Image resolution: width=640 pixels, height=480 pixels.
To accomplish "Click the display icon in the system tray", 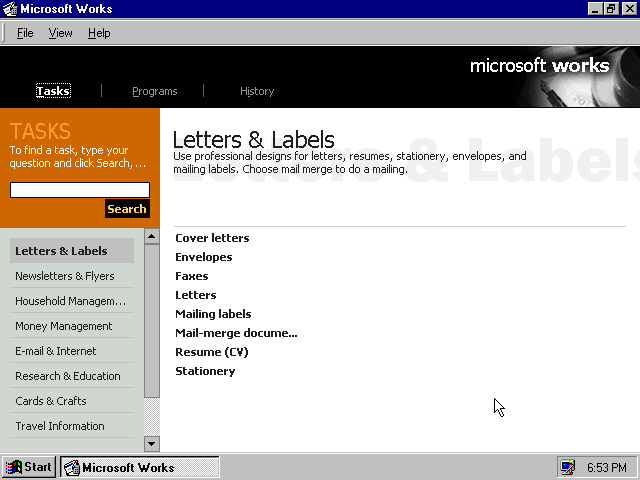I will [x=568, y=467].
